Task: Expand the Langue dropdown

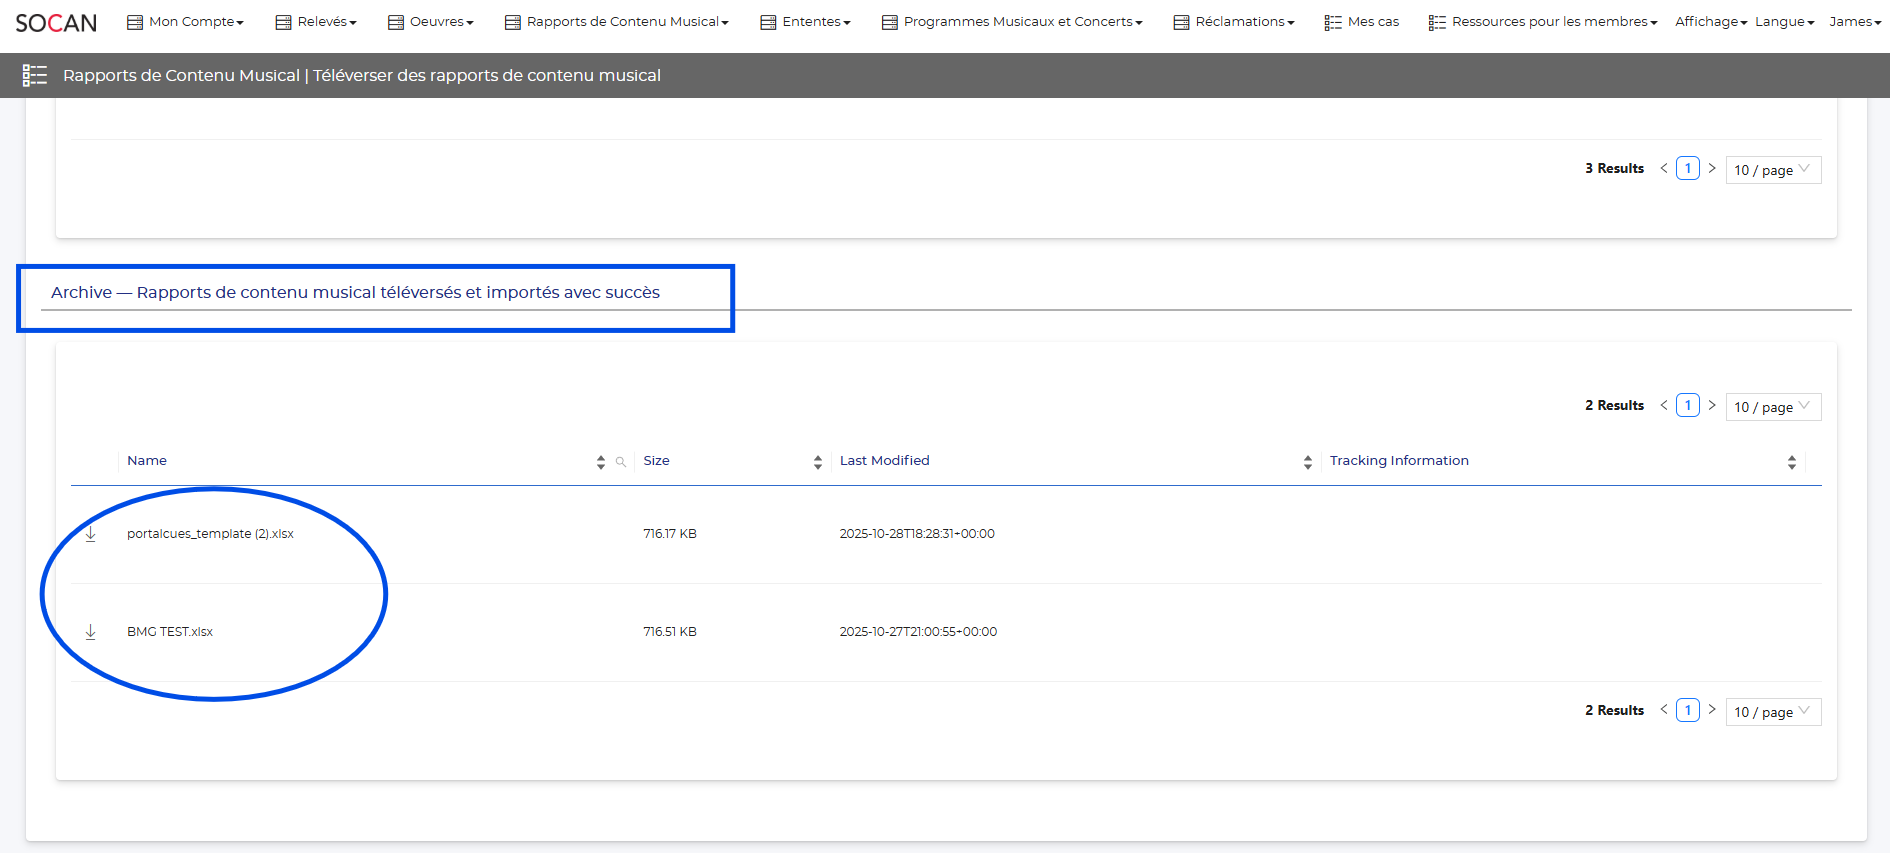Action: point(1784,22)
